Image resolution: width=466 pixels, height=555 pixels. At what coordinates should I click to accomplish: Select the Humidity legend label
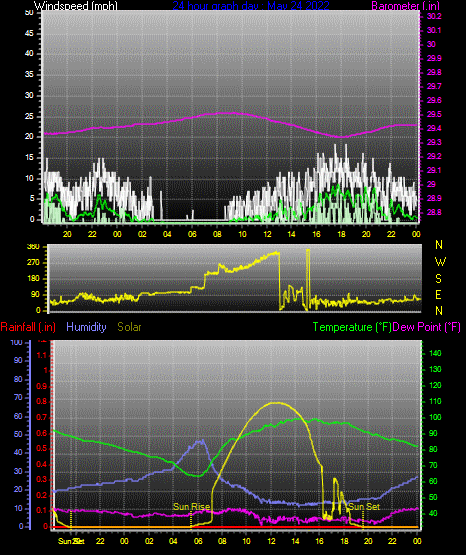click(86, 327)
